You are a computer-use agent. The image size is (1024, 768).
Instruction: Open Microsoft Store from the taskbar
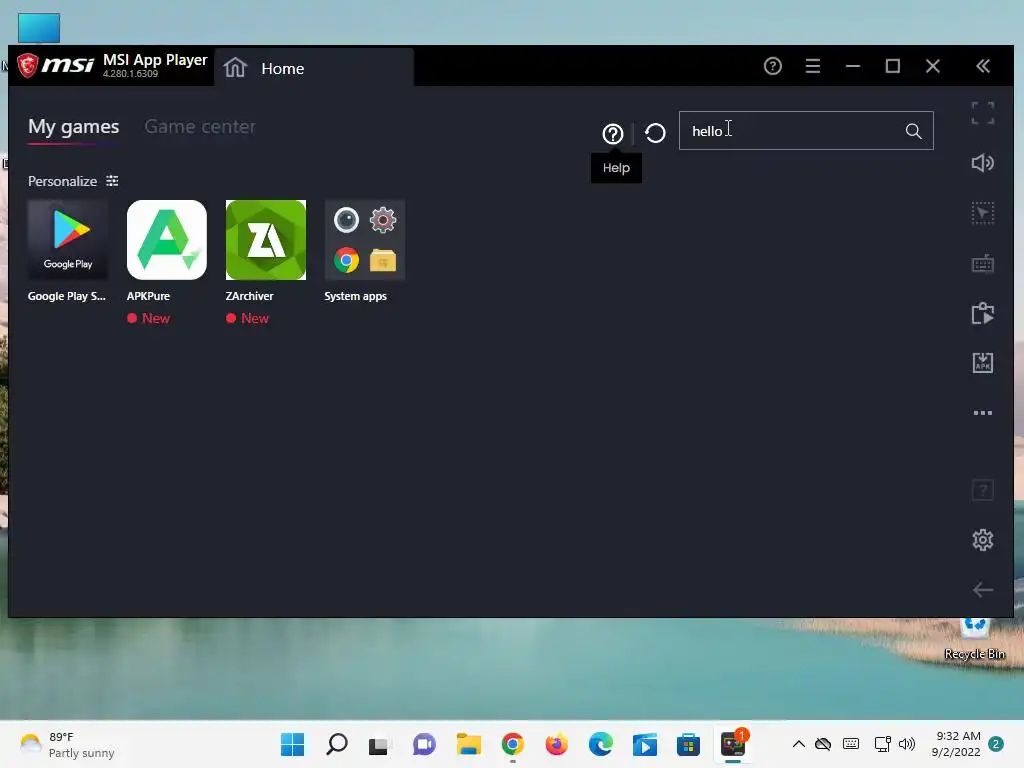pos(688,744)
